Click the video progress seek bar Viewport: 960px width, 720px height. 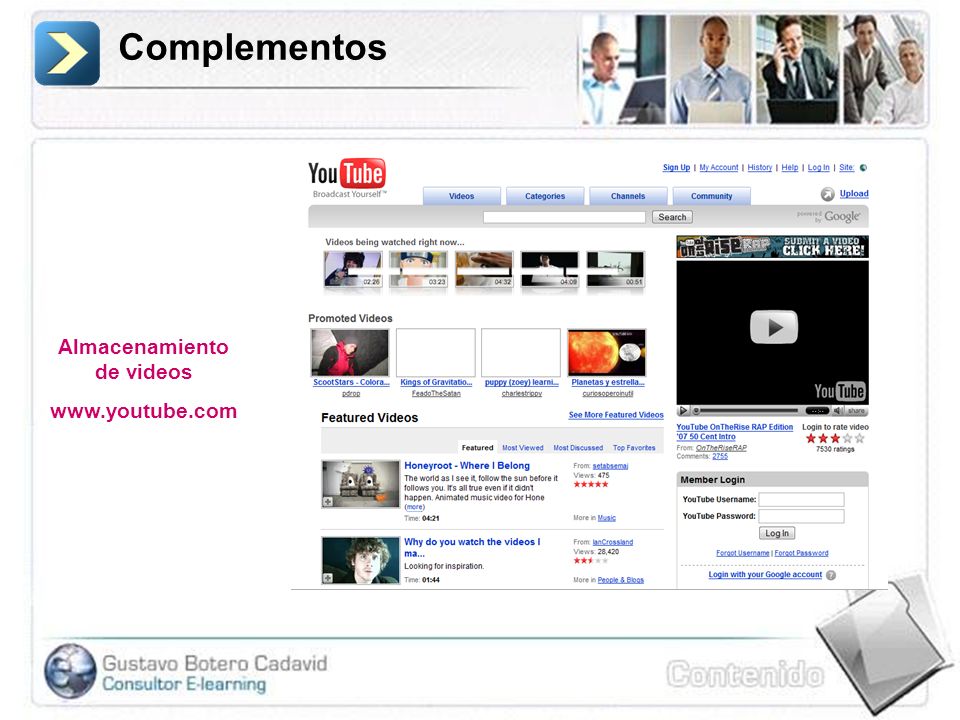pos(749,411)
